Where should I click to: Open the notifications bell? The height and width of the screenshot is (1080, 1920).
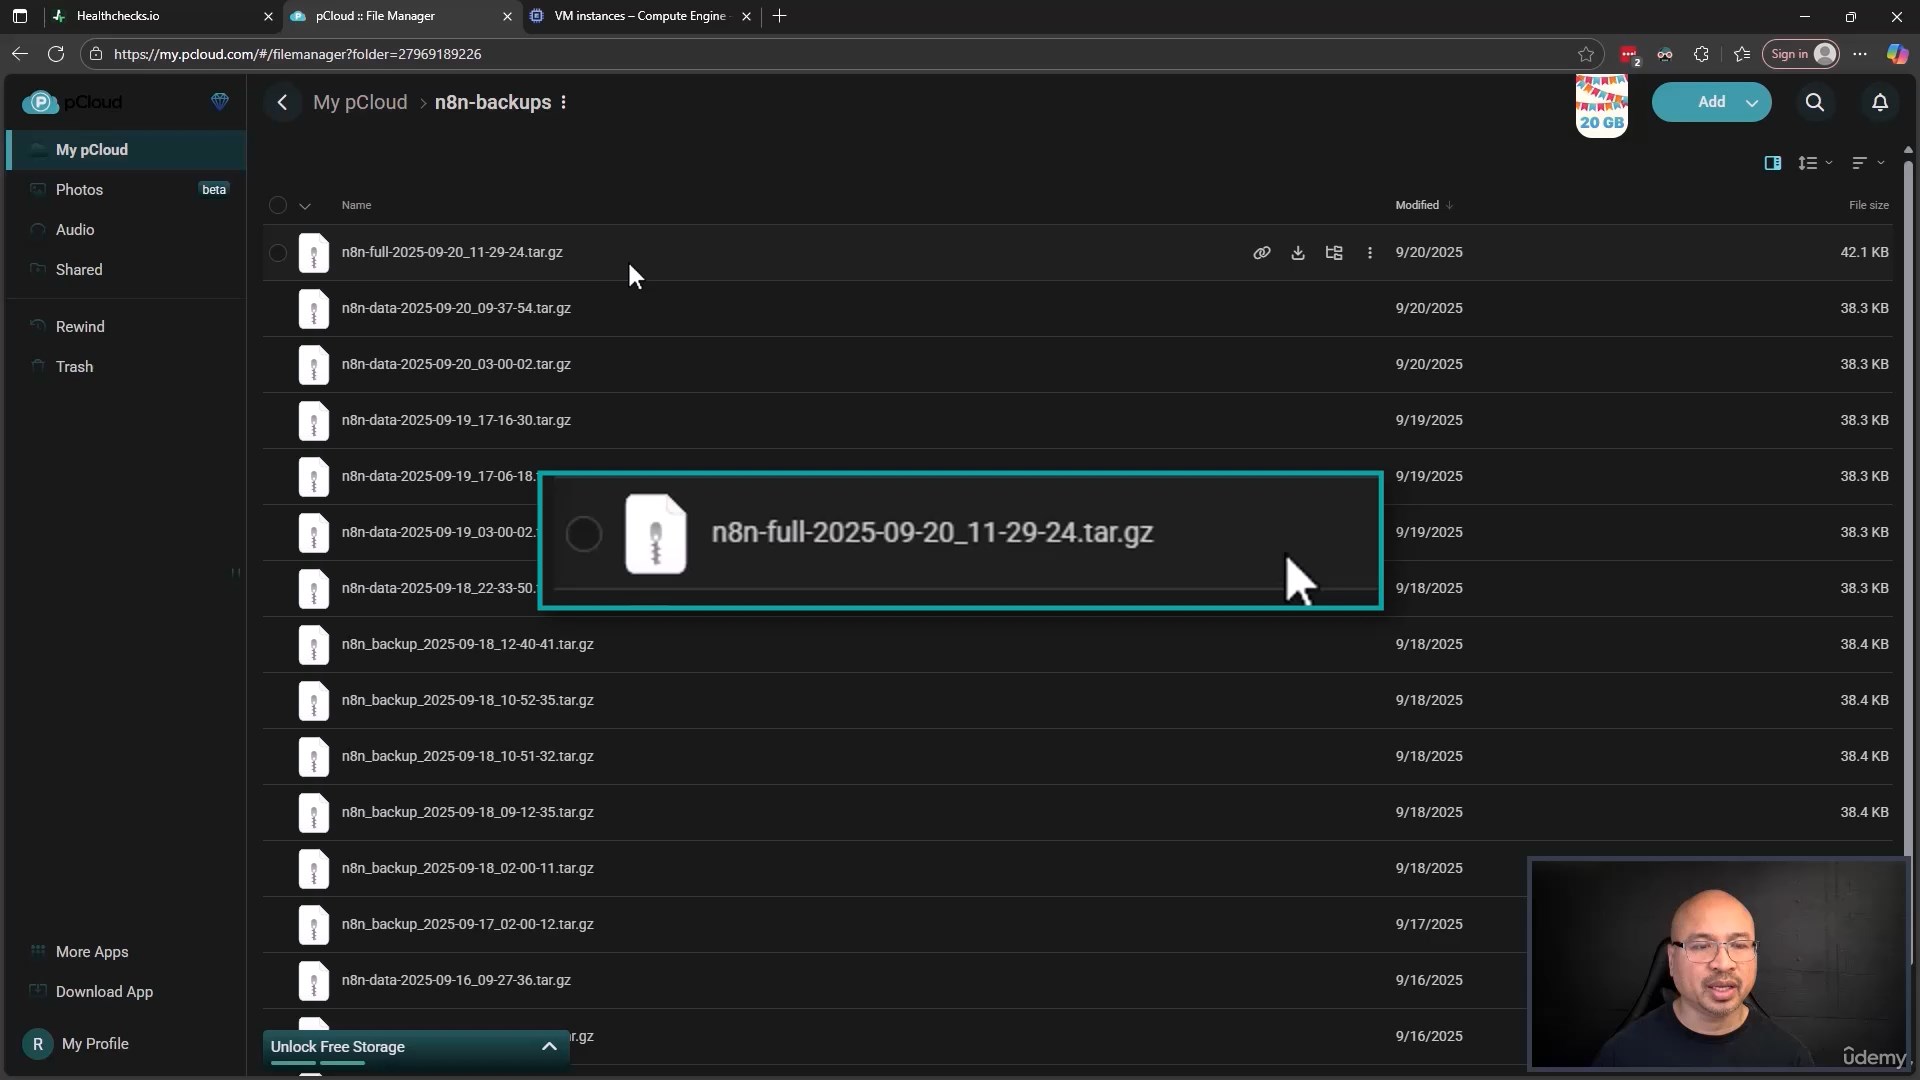tap(1880, 102)
